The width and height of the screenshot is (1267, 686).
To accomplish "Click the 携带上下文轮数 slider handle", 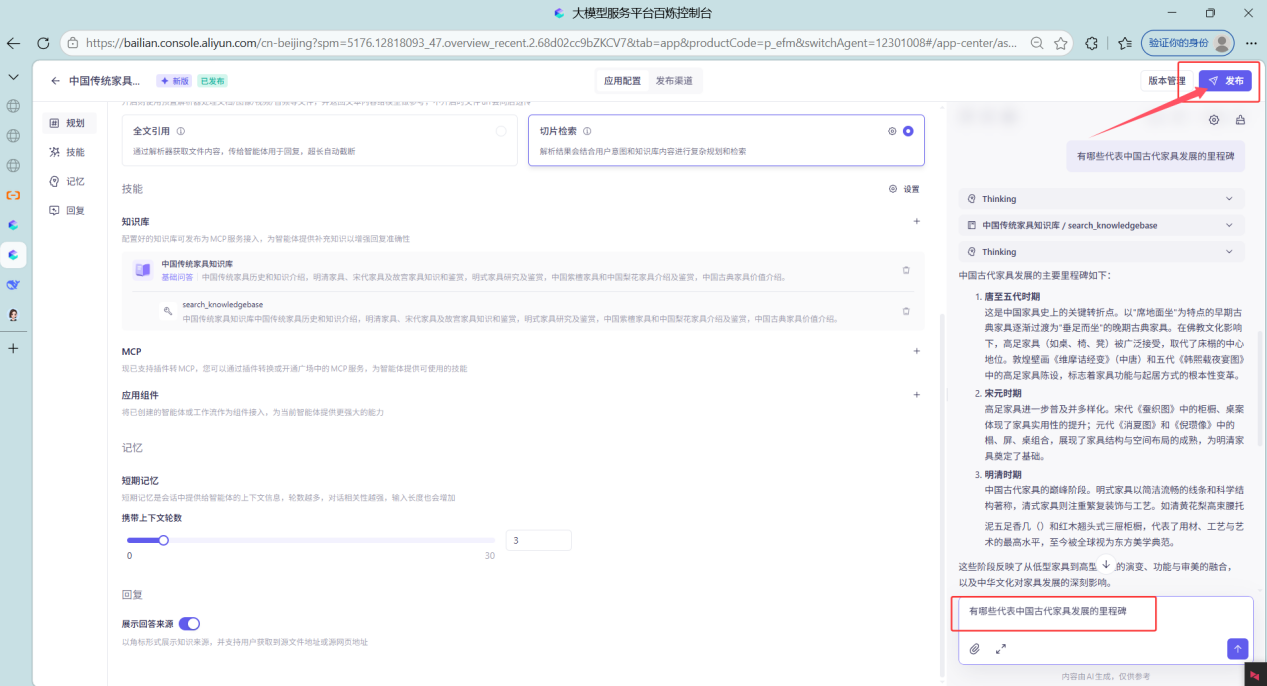I will 163,540.
